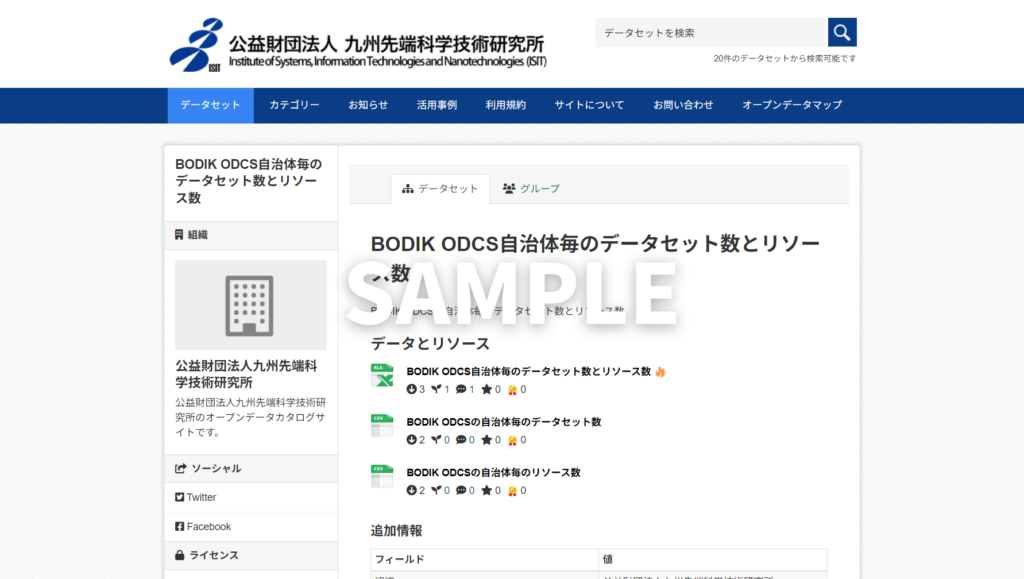Click the 組織 section header in sidebar
1024x579 pixels.
click(x=251, y=235)
